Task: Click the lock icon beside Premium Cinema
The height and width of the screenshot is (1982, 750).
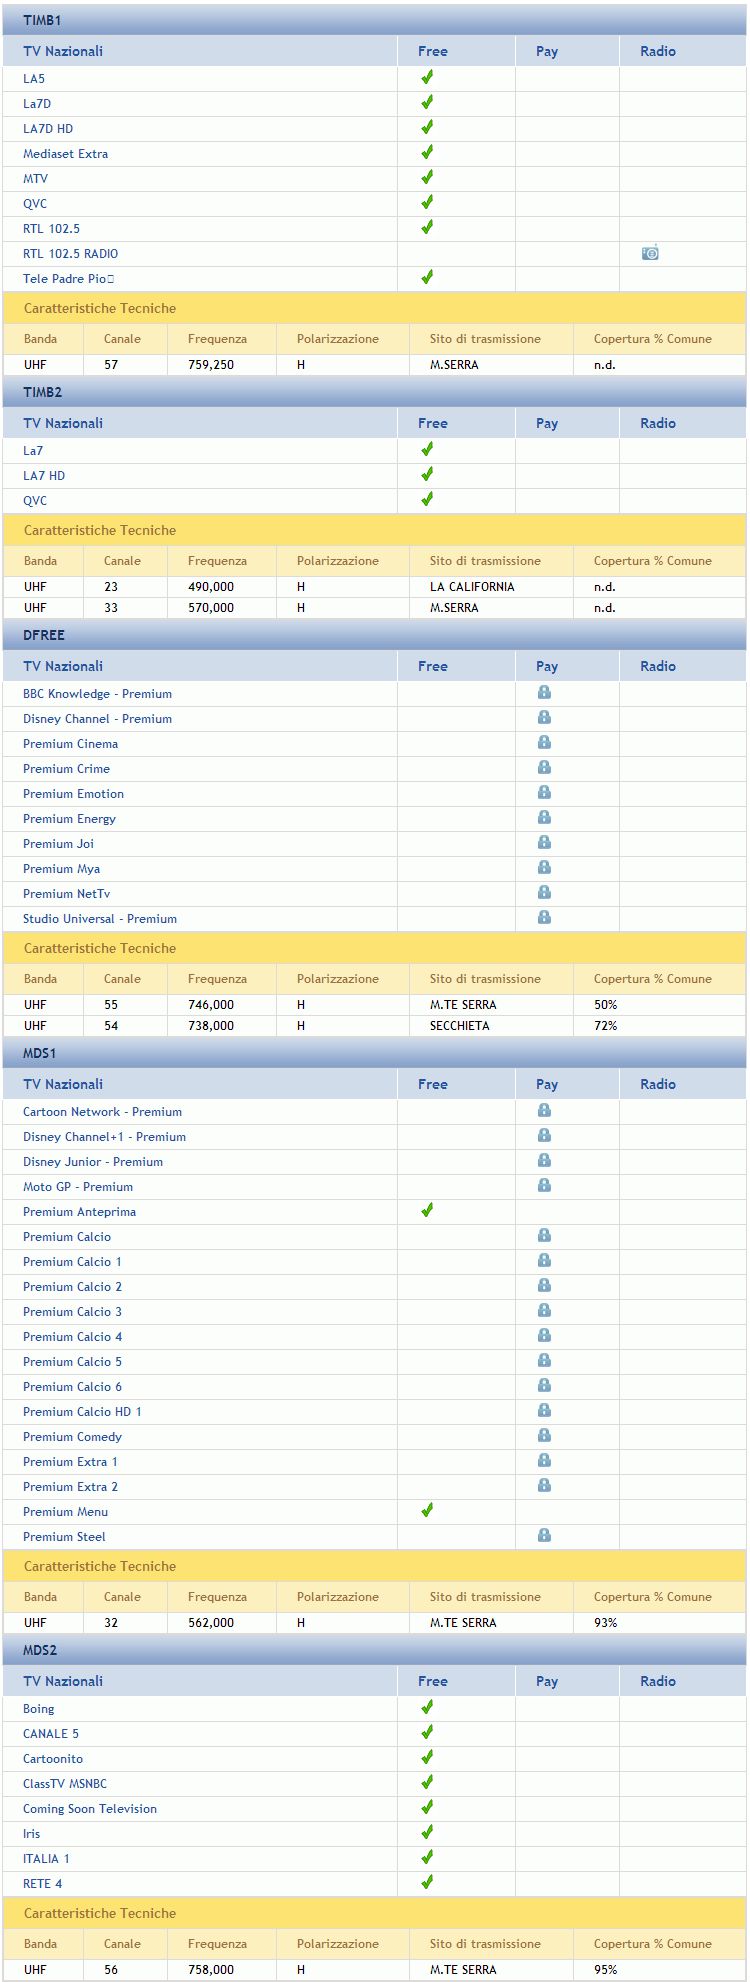Action: pos(544,742)
